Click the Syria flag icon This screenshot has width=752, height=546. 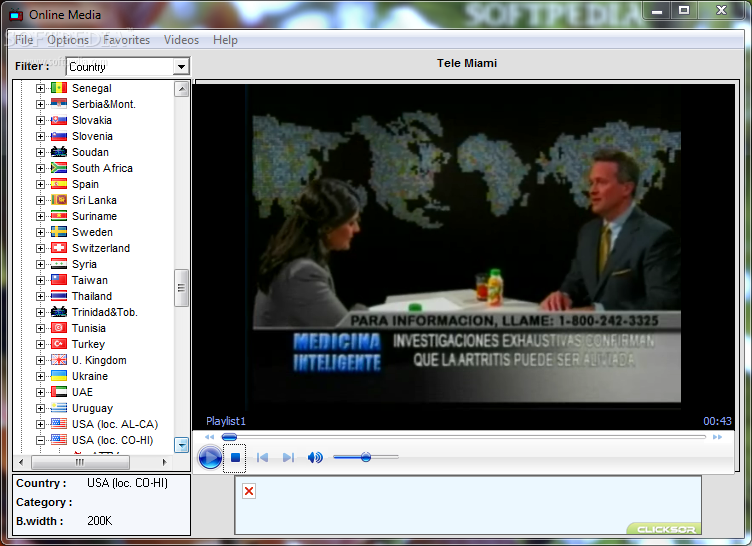tap(59, 264)
